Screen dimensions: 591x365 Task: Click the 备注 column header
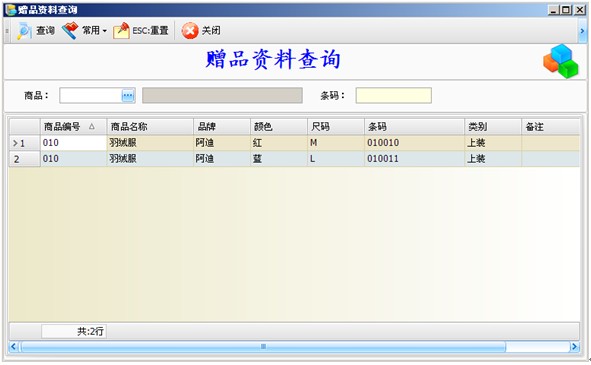point(551,127)
